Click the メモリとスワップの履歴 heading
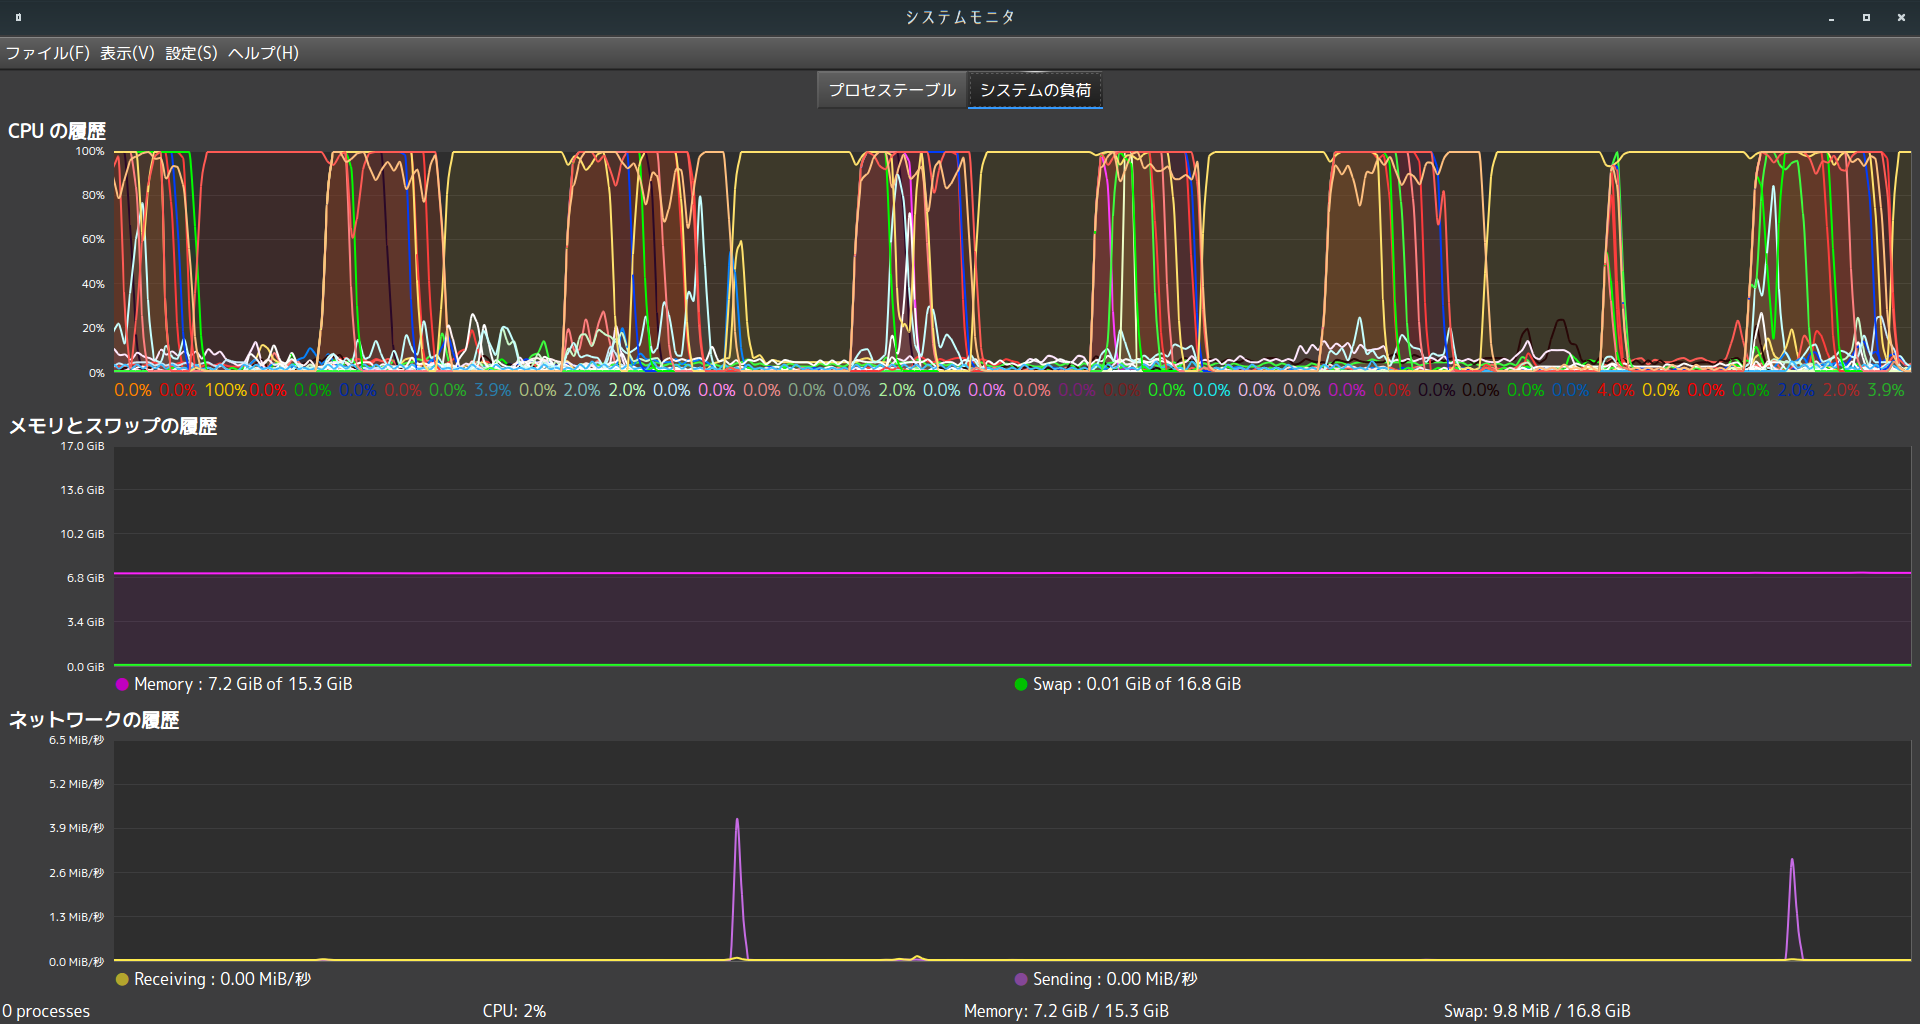 (x=113, y=426)
